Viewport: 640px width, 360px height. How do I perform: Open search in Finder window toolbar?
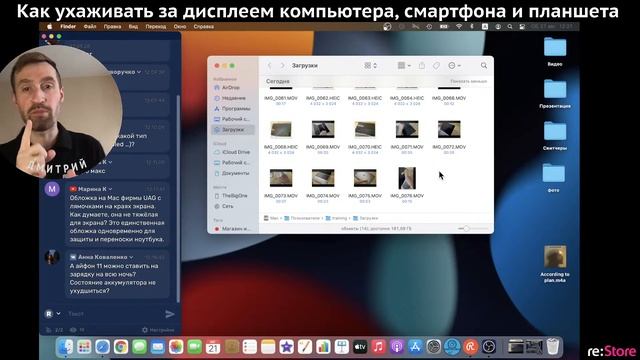tap(484, 65)
